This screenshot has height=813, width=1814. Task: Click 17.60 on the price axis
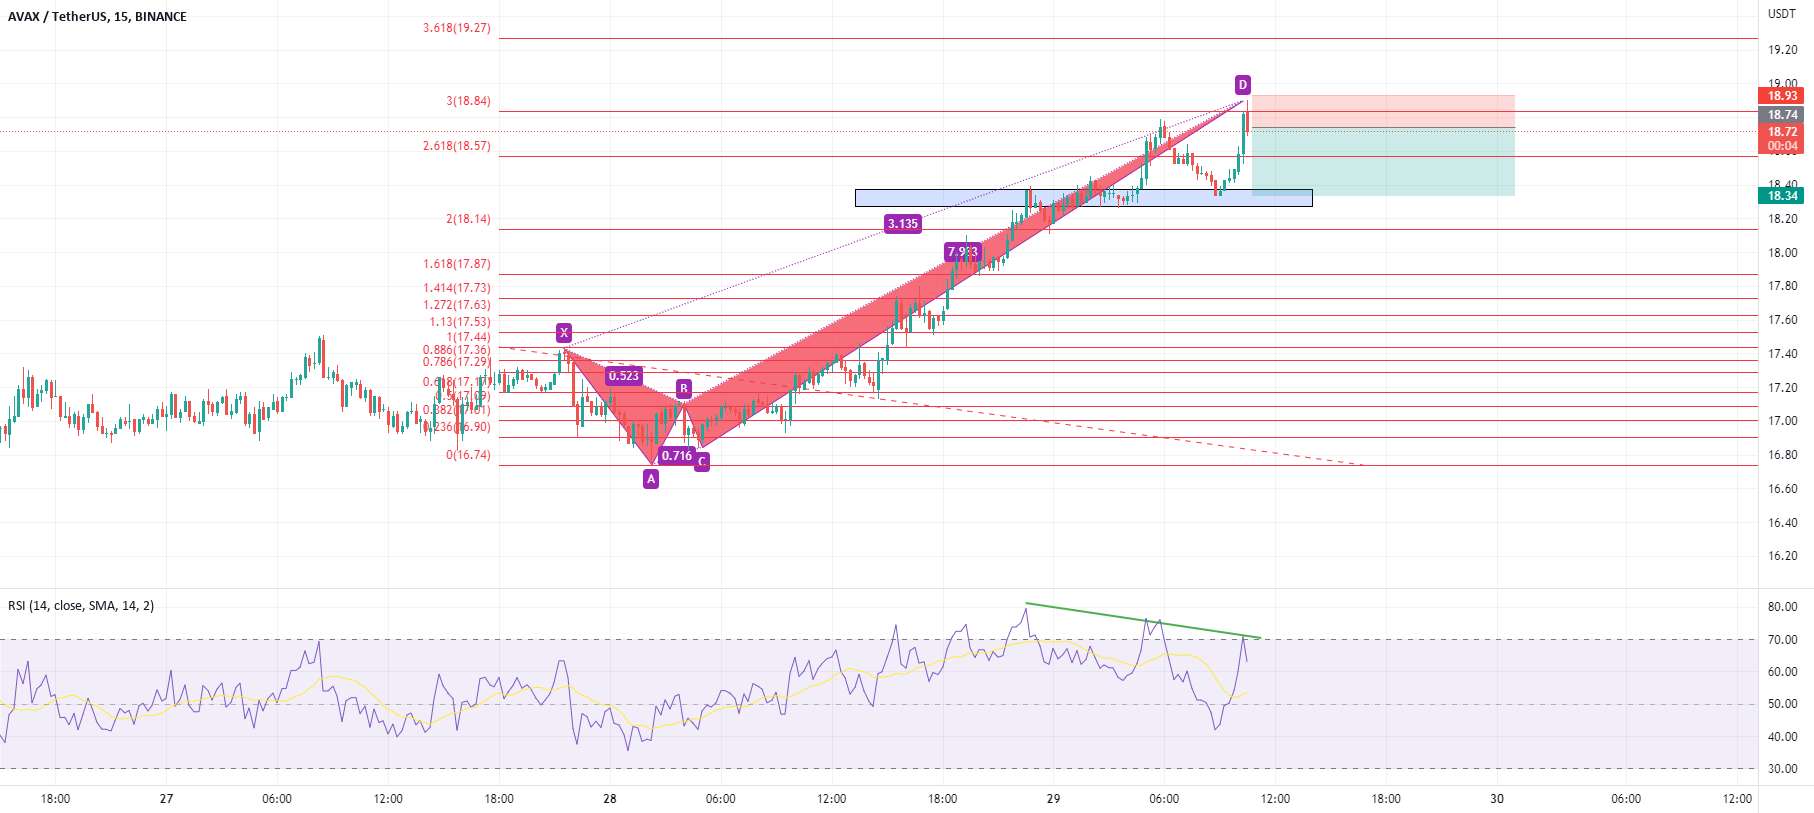click(x=1782, y=320)
